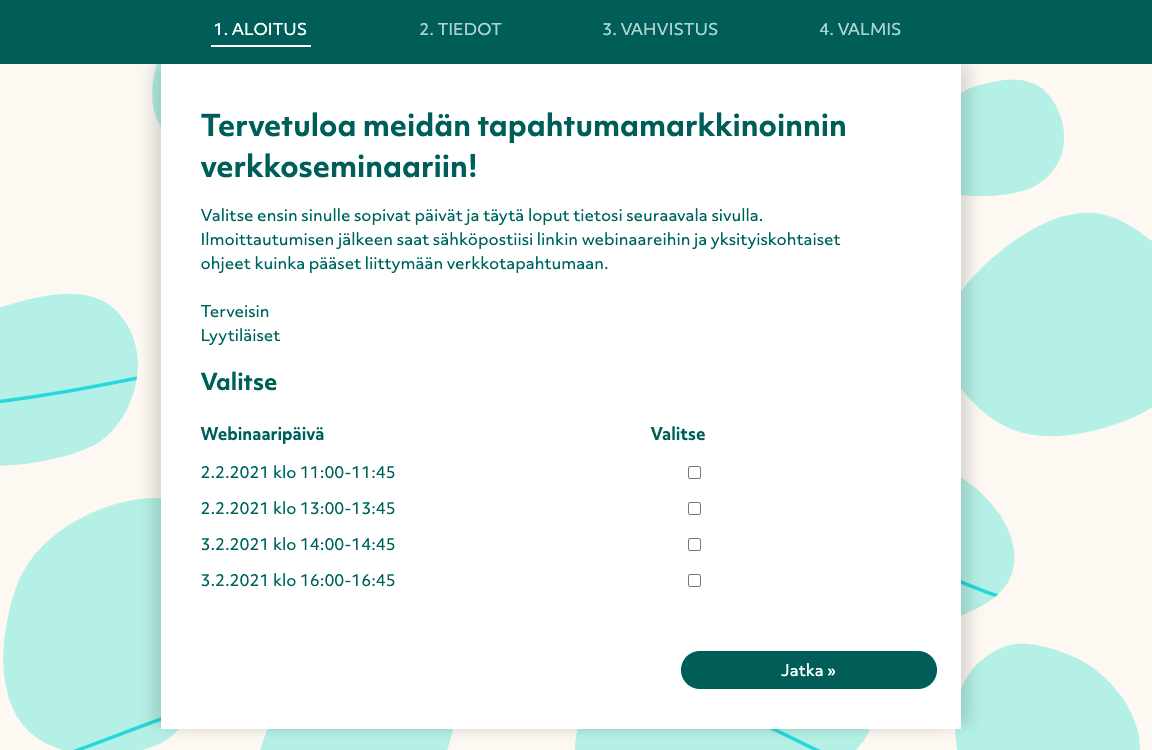Screen dimensions: 1152x750
Task: Click the 2.2.2021 klo 11:00-11:45 date label
Action: pyautogui.click(x=298, y=473)
